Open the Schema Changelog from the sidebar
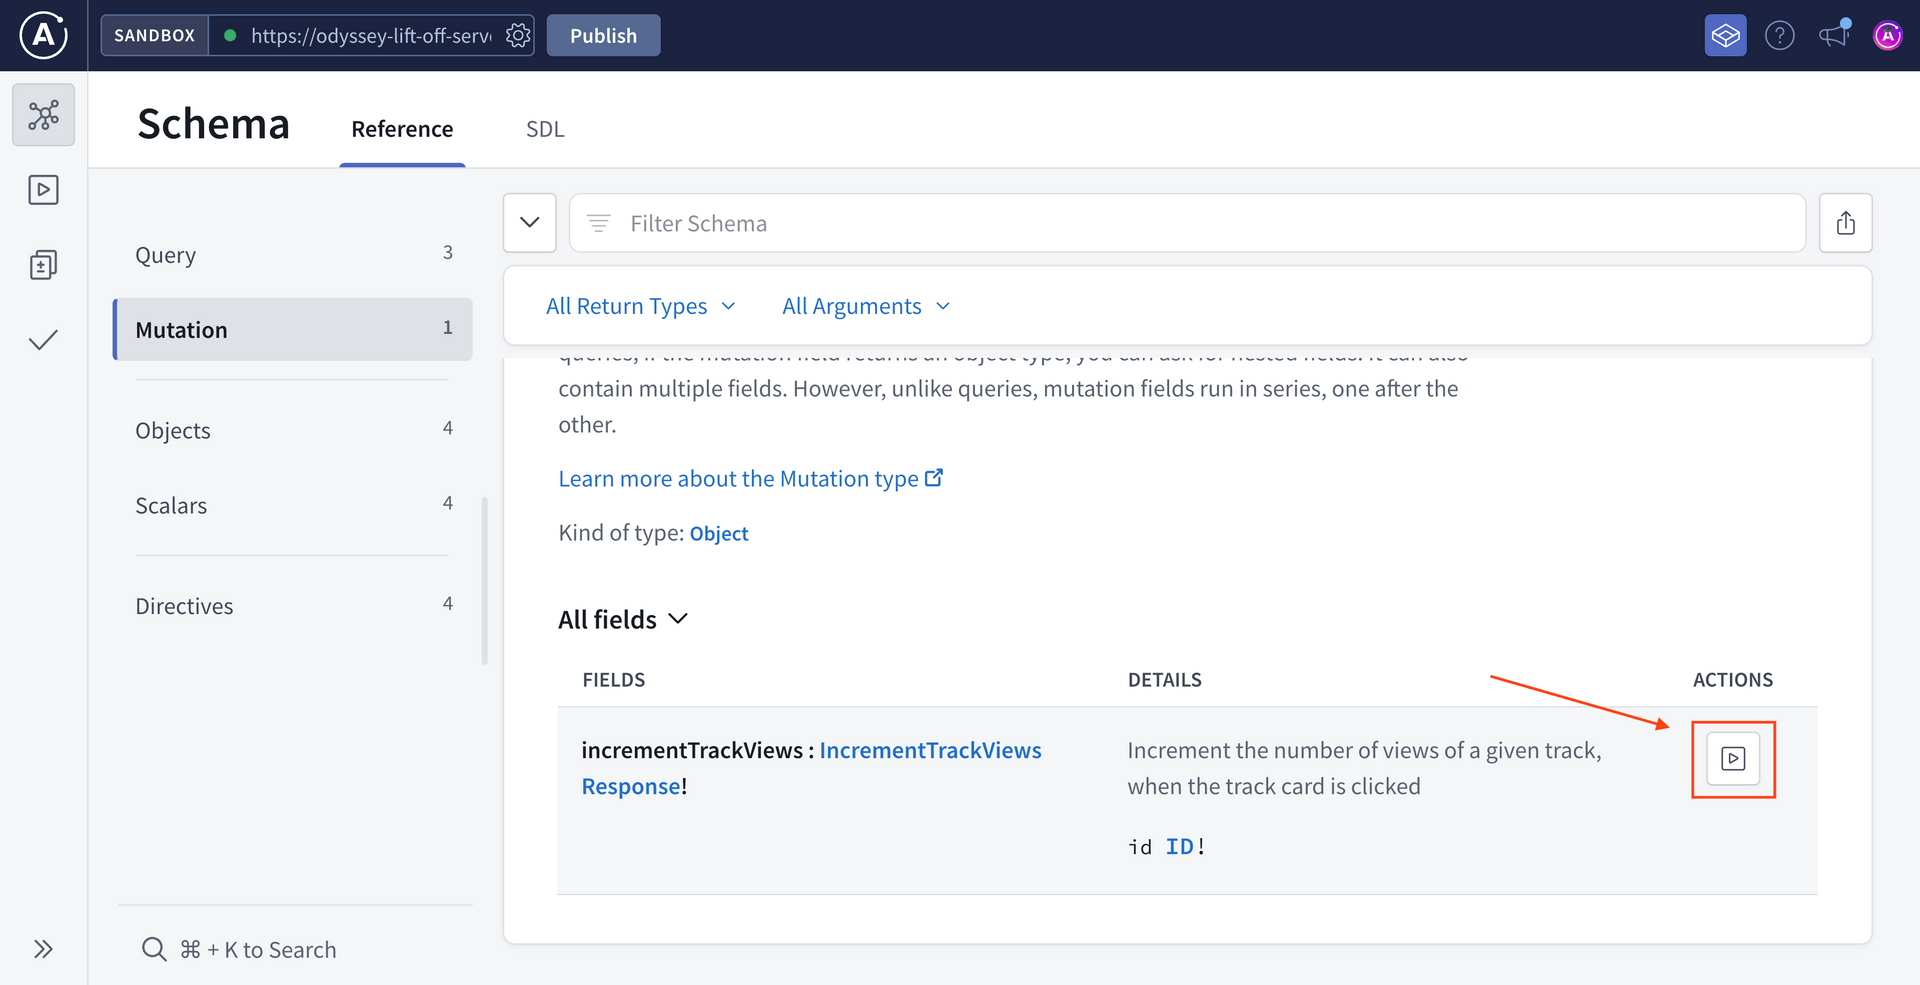This screenshot has width=1920, height=985. (x=43, y=265)
